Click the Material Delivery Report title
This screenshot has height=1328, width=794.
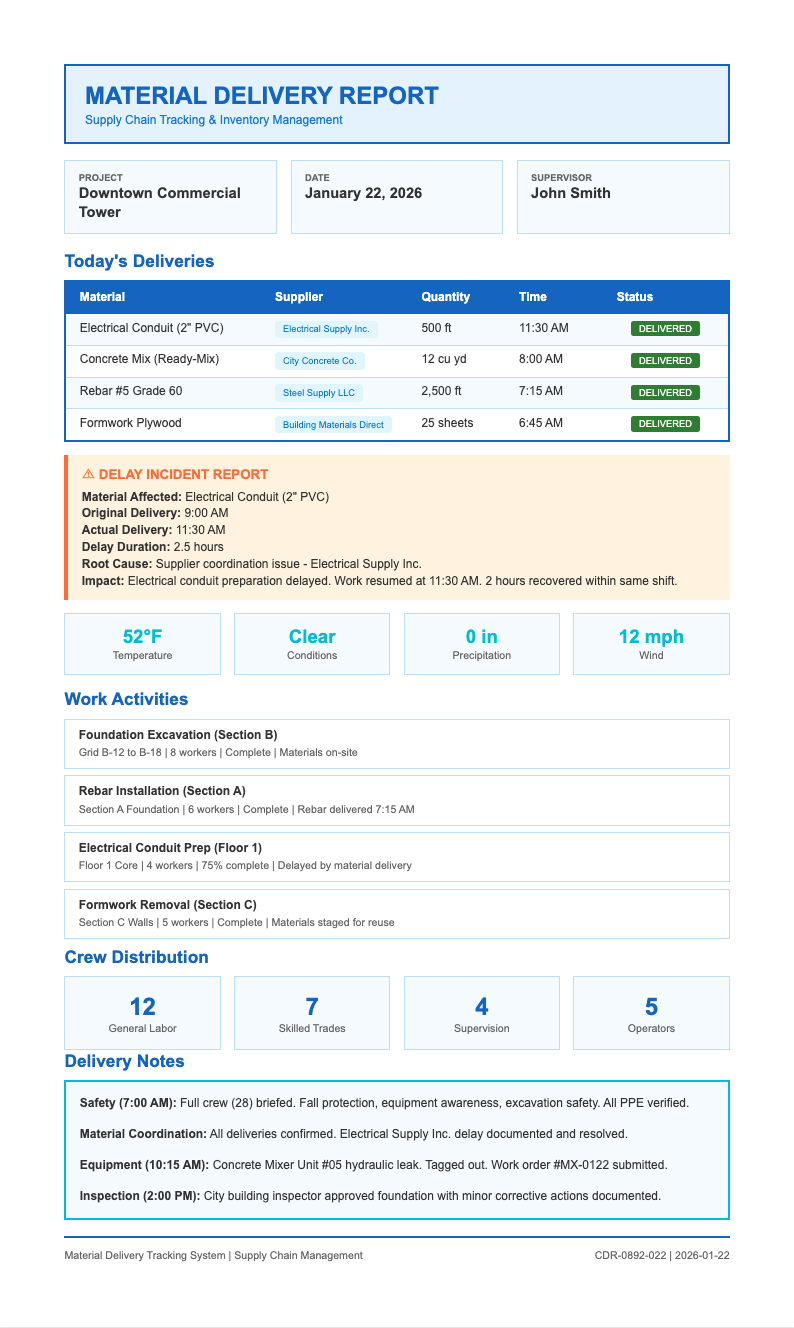click(262, 96)
